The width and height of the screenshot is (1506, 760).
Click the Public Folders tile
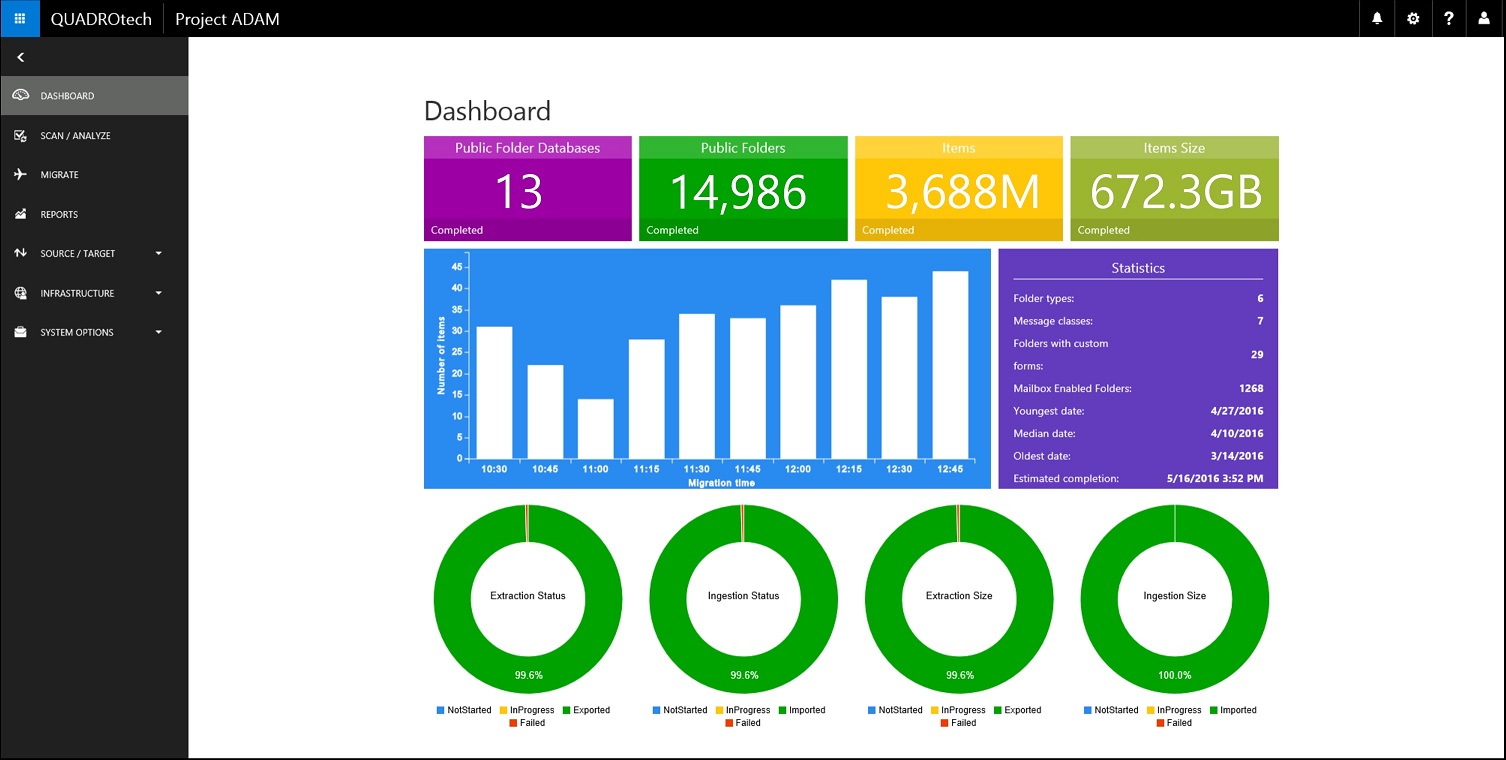coord(743,189)
